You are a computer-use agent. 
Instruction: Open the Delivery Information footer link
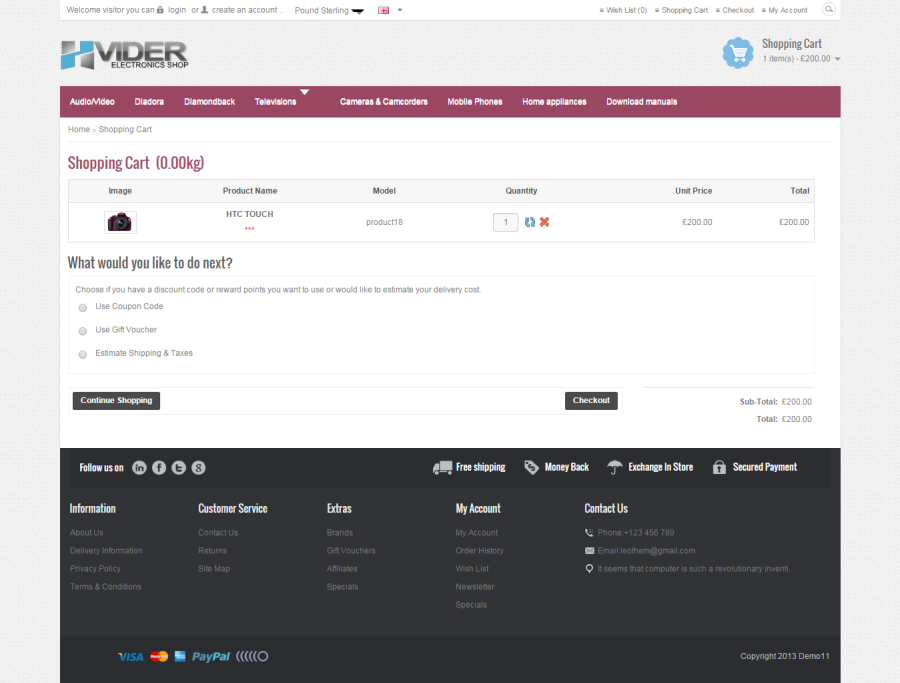click(106, 550)
